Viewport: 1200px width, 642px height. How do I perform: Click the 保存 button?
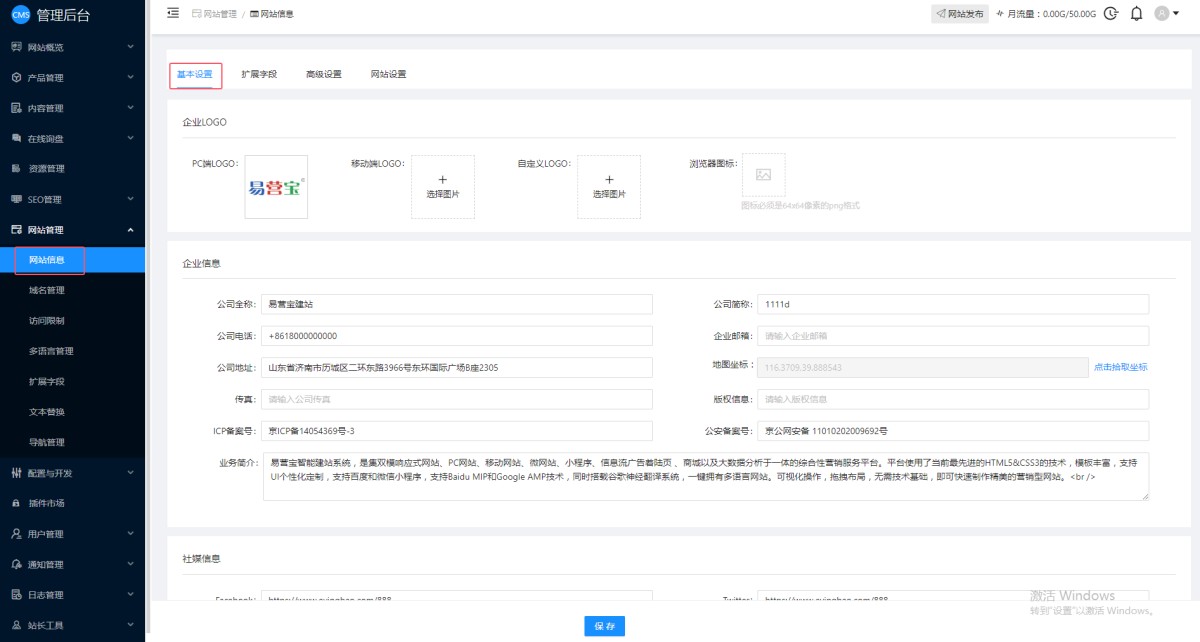(x=604, y=626)
